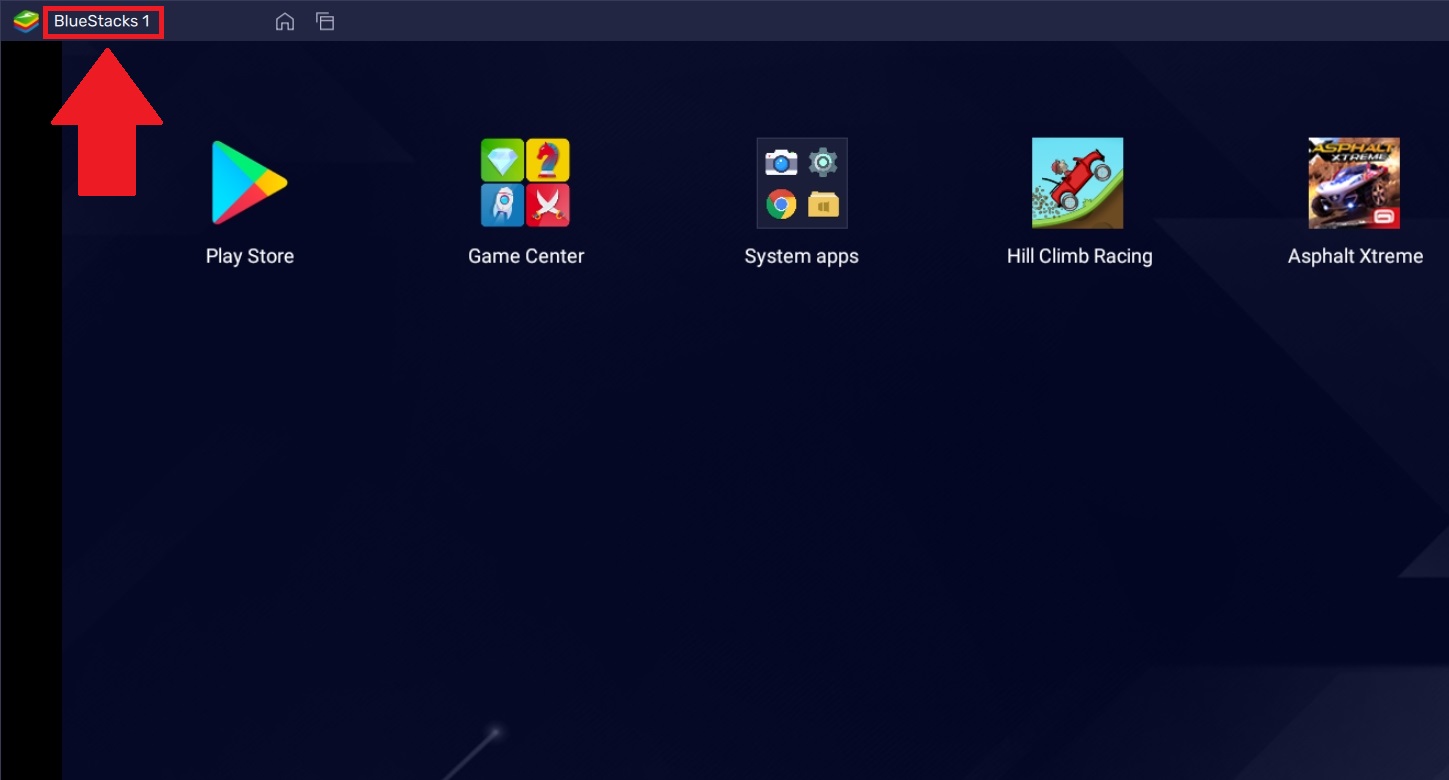Select the Game Center label
The width and height of the screenshot is (1449, 780).
(x=526, y=256)
